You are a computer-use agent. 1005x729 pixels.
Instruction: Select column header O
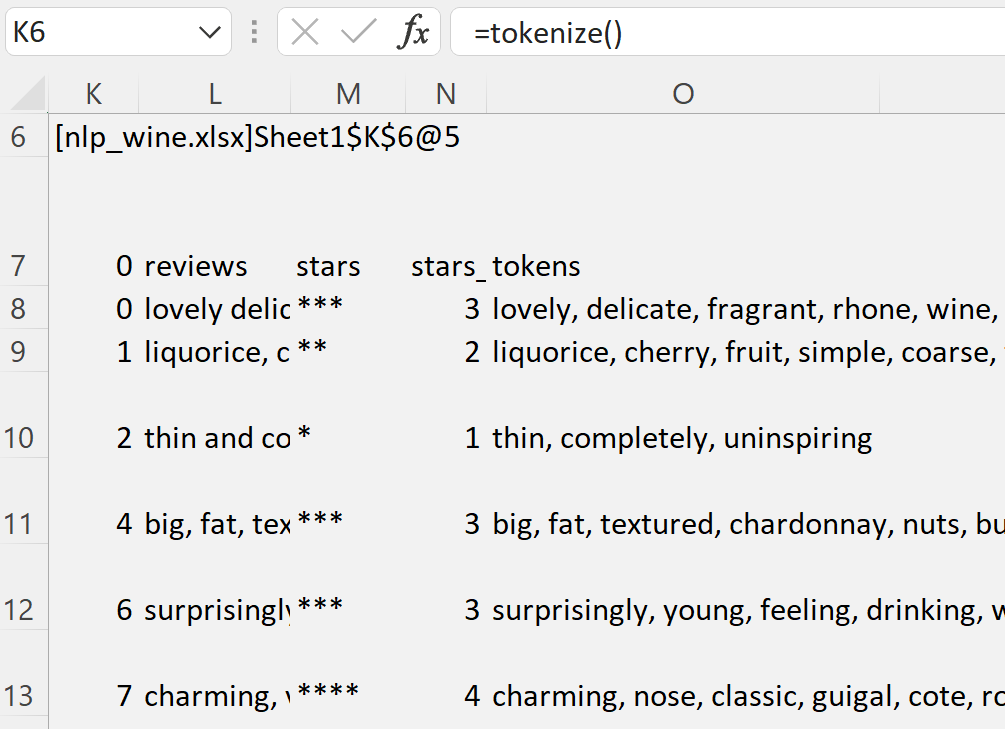click(683, 93)
